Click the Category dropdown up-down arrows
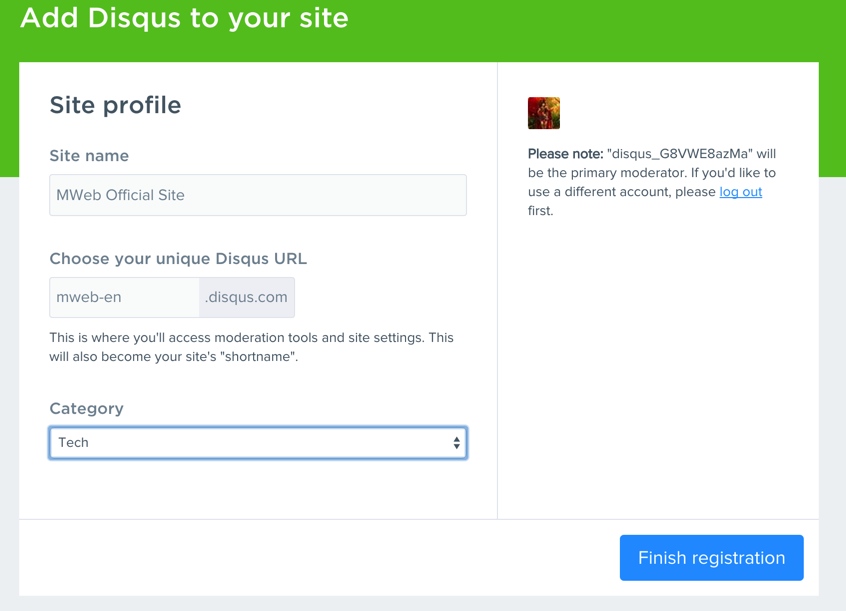The image size is (846, 611). 456,443
